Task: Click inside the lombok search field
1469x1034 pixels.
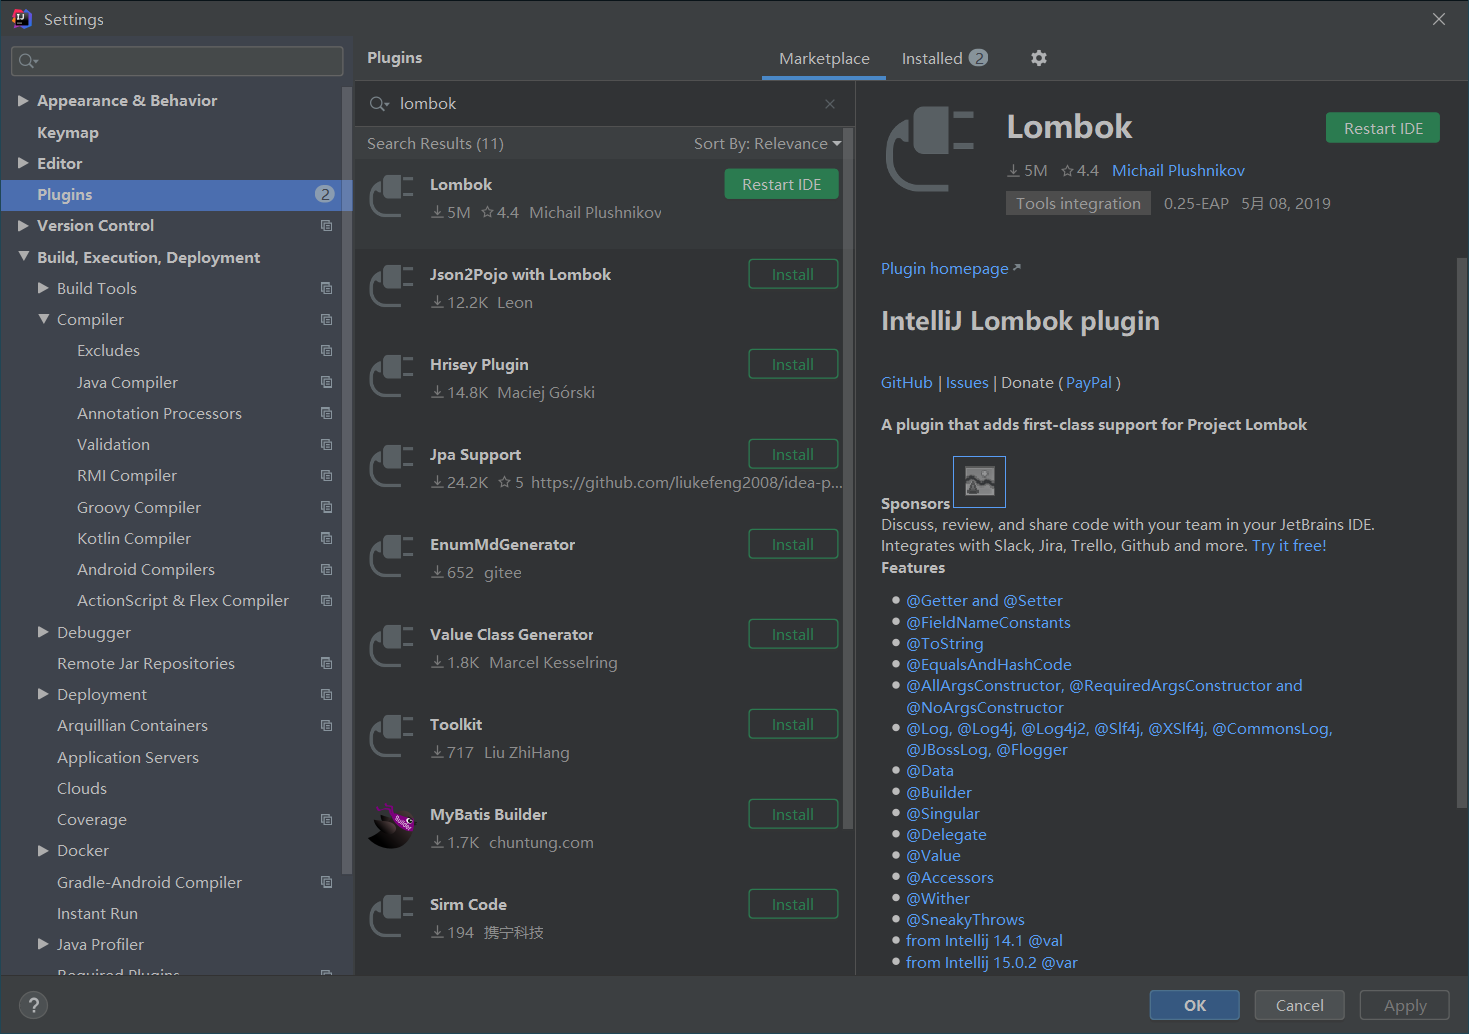Action: tap(600, 103)
